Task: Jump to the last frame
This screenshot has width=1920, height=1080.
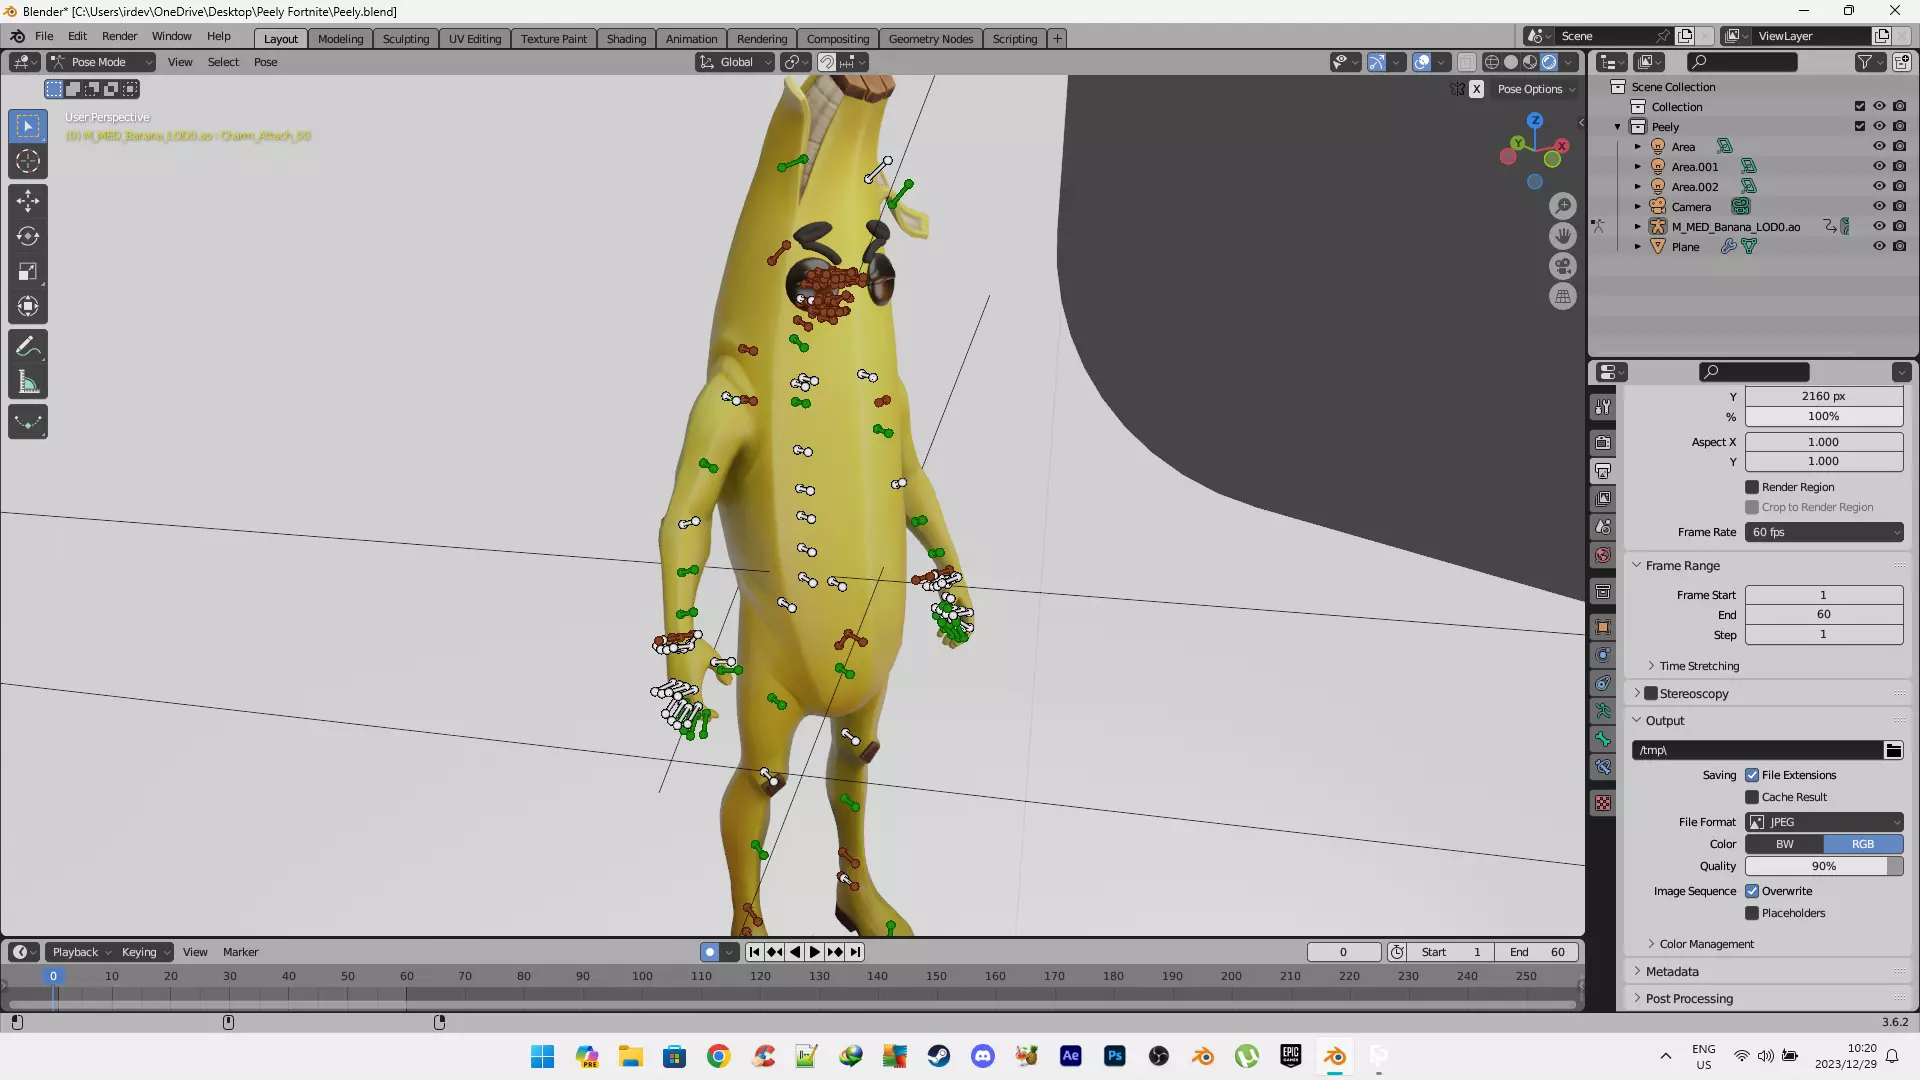Action: point(855,952)
